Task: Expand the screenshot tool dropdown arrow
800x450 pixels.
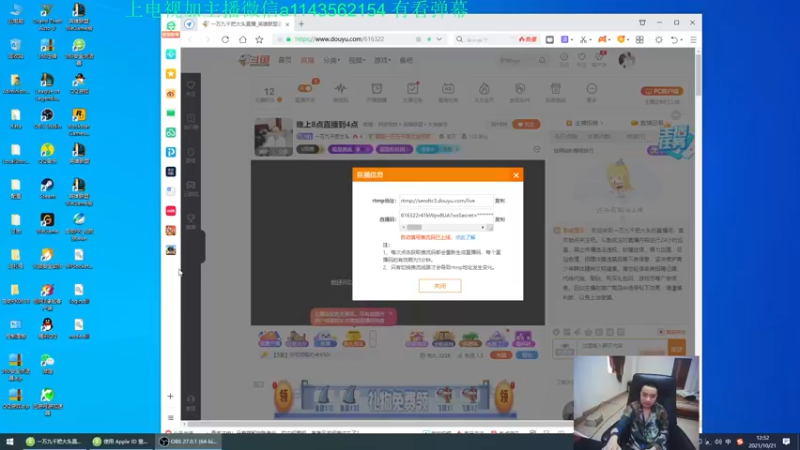Action: (589, 40)
